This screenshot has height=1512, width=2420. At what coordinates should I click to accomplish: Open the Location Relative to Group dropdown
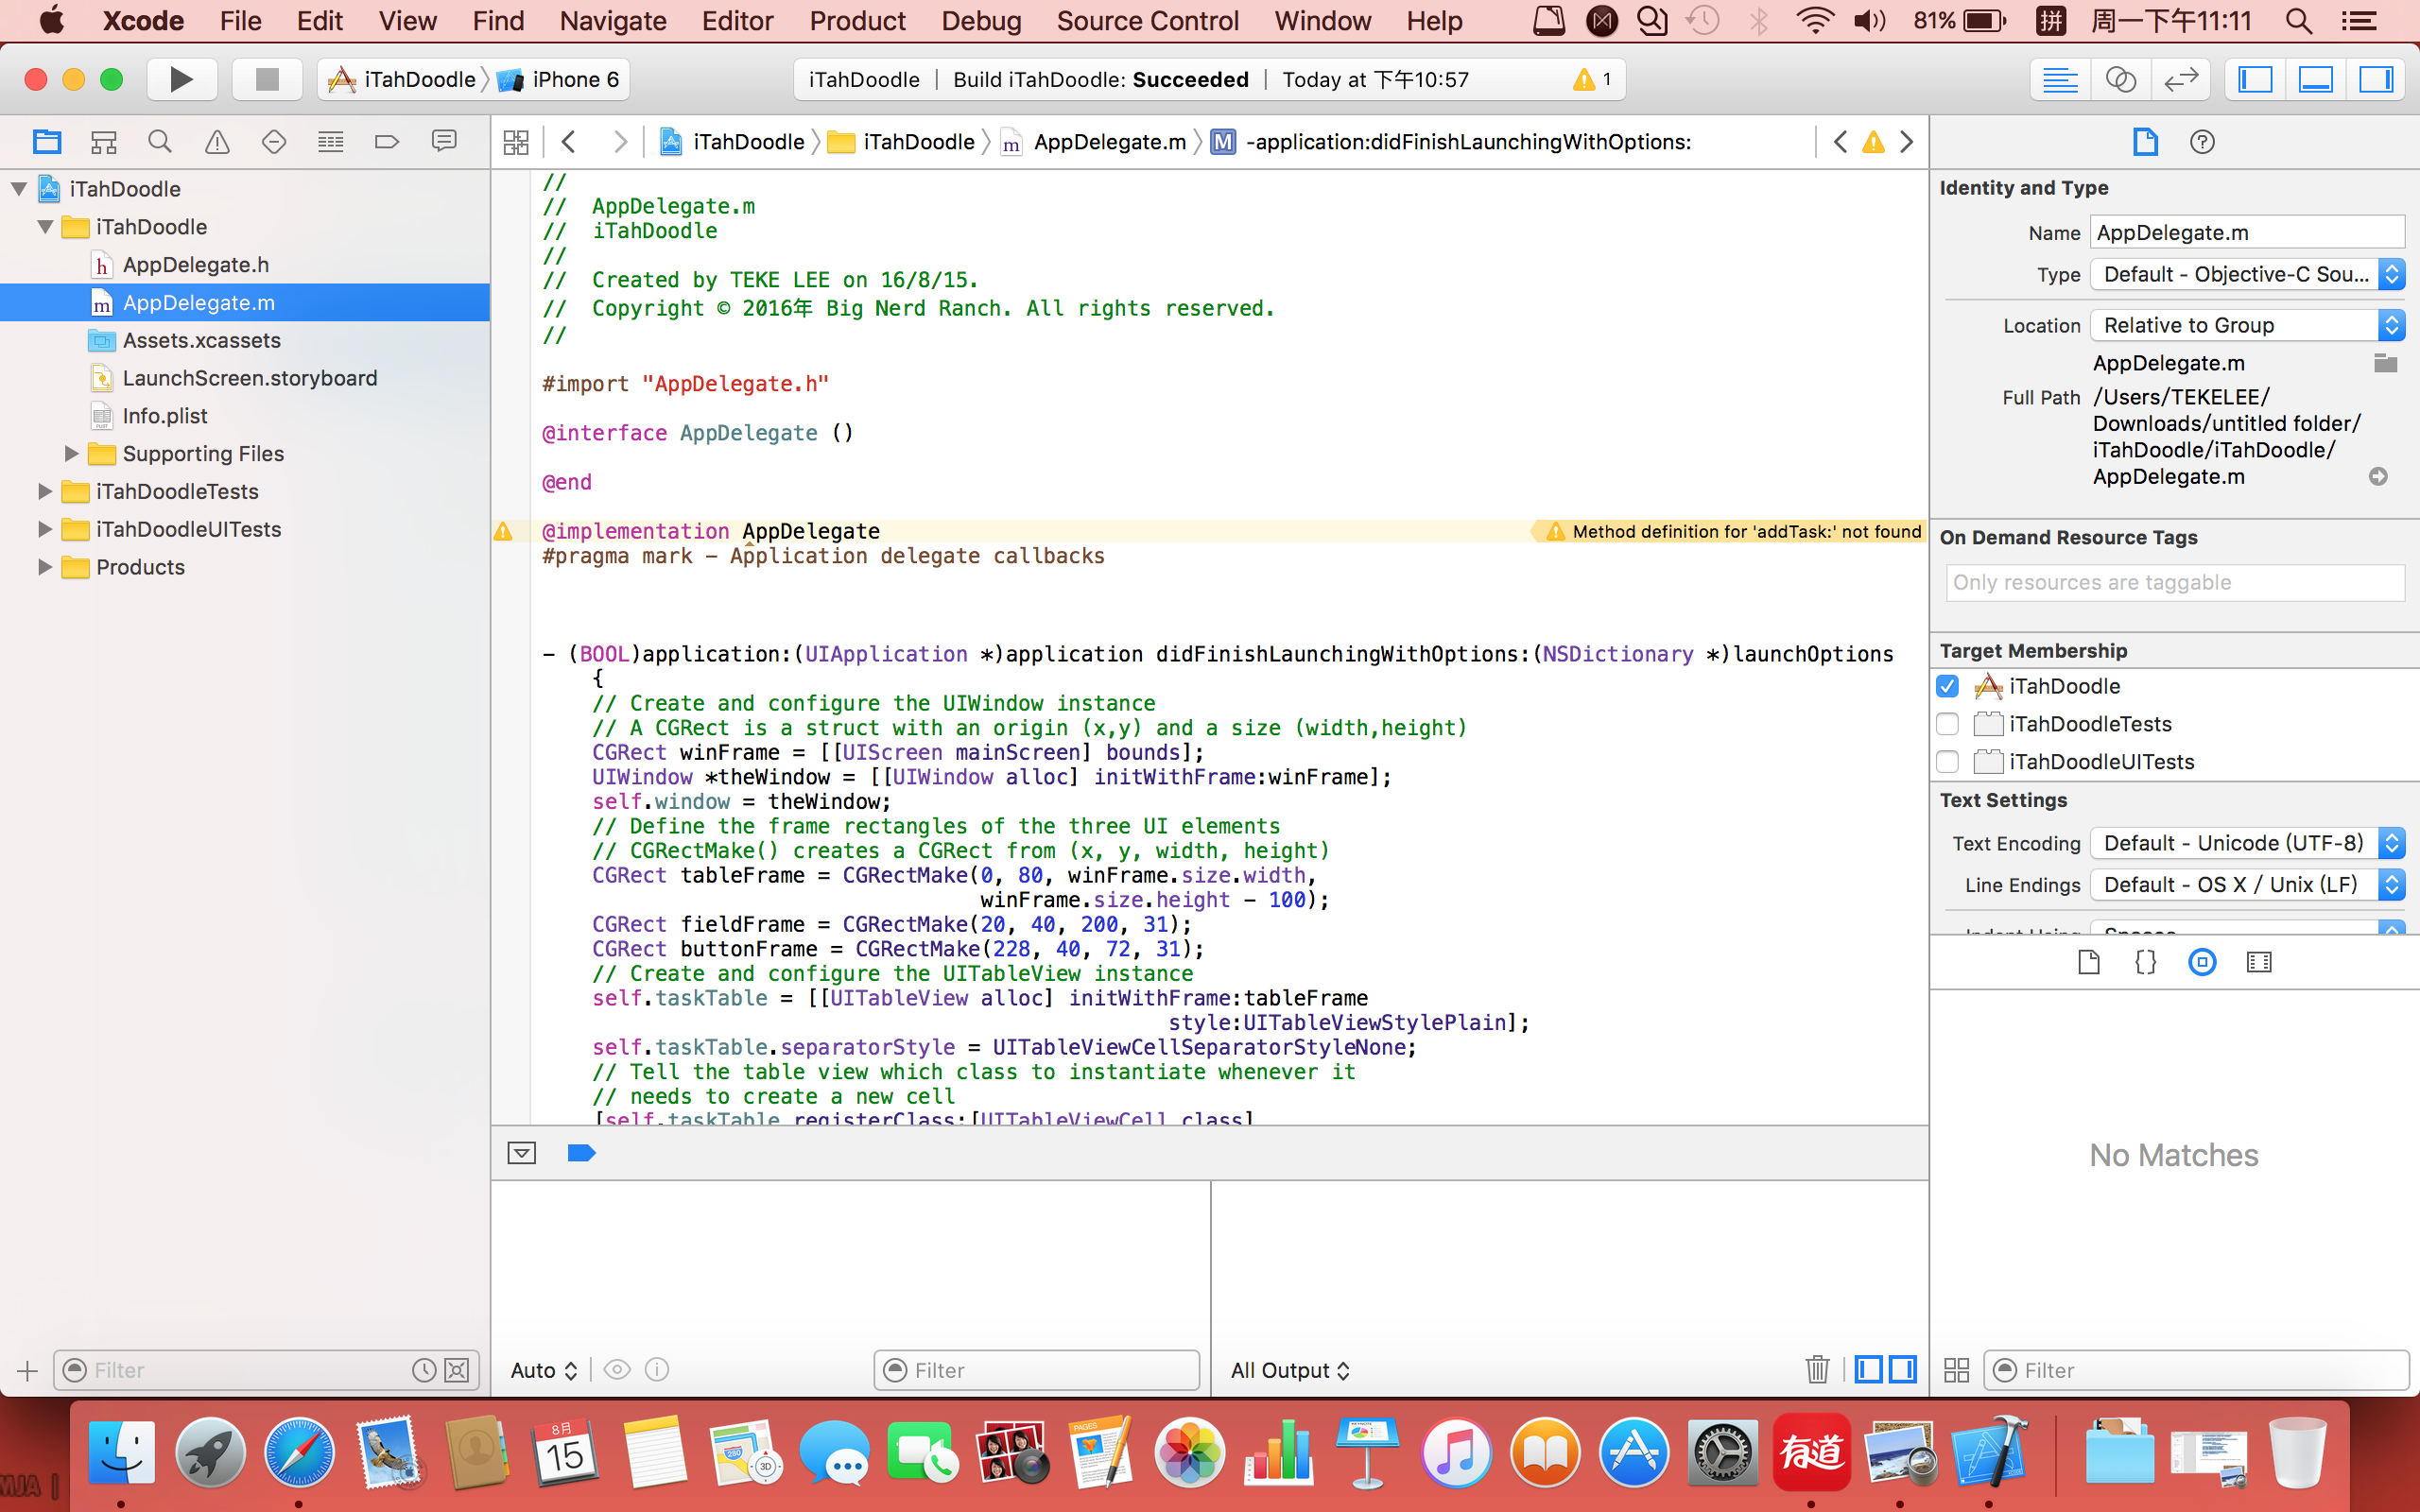click(2247, 325)
